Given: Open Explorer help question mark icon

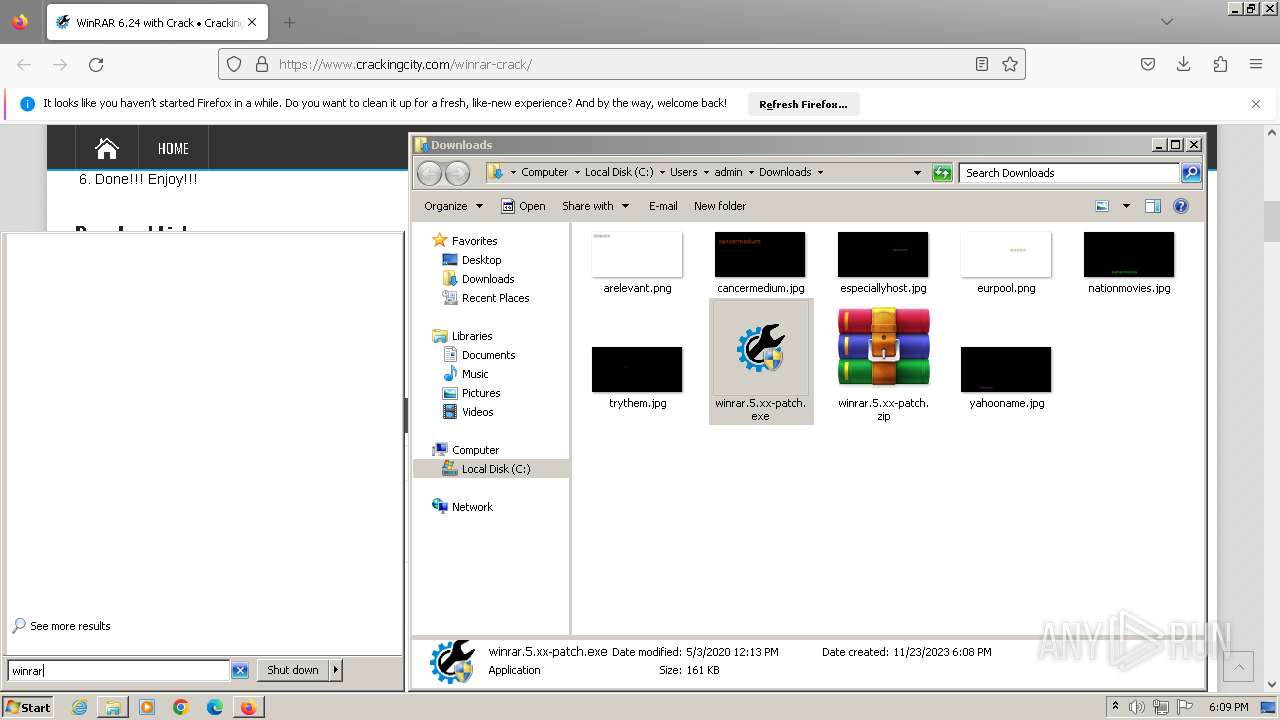Looking at the screenshot, I should pos(1181,206).
